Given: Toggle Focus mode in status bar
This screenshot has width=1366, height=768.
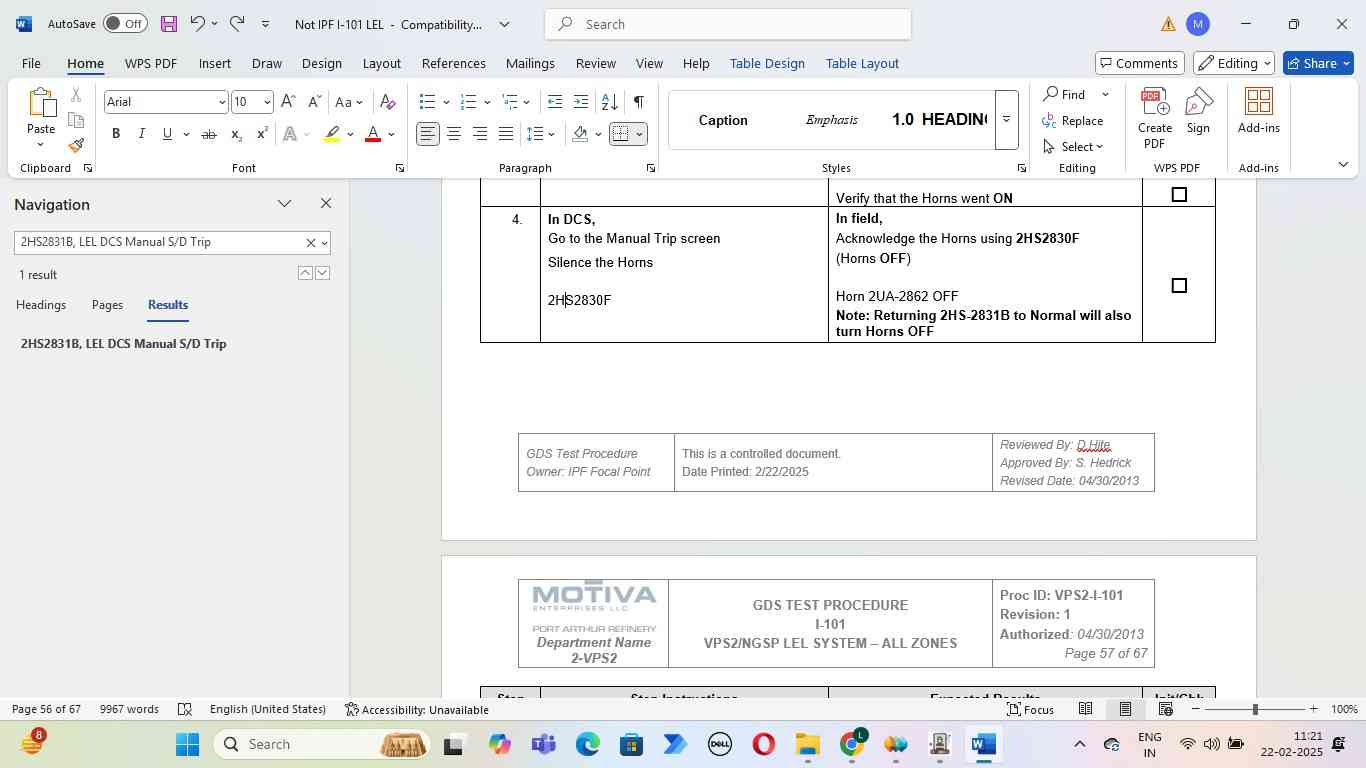Looking at the screenshot, I should [1030, 709].
